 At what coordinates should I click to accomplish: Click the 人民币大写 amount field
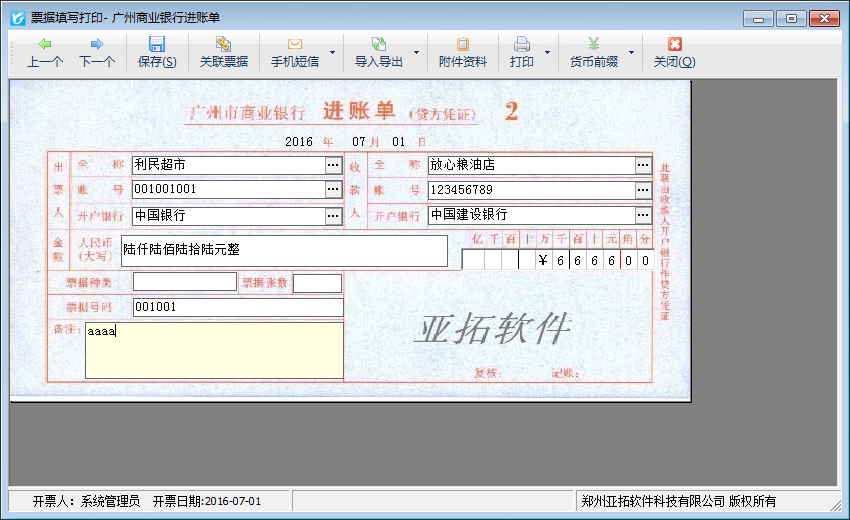pos(283,251)
